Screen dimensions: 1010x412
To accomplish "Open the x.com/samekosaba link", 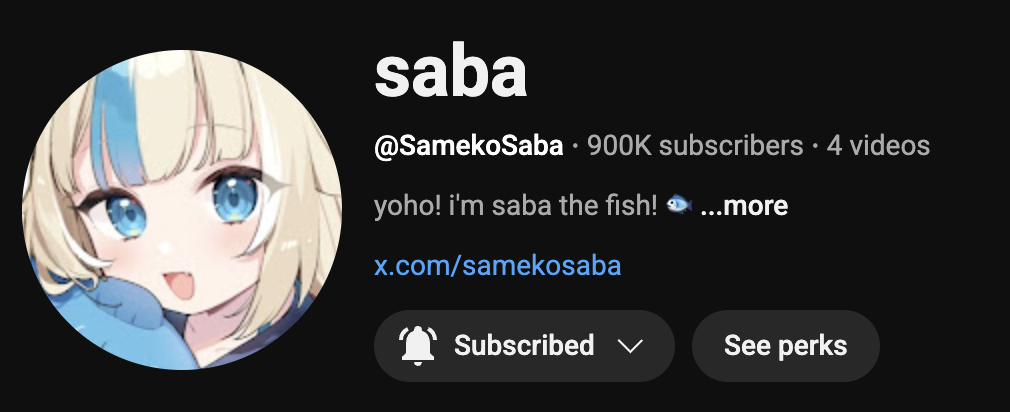I will (x=498, y=265).
